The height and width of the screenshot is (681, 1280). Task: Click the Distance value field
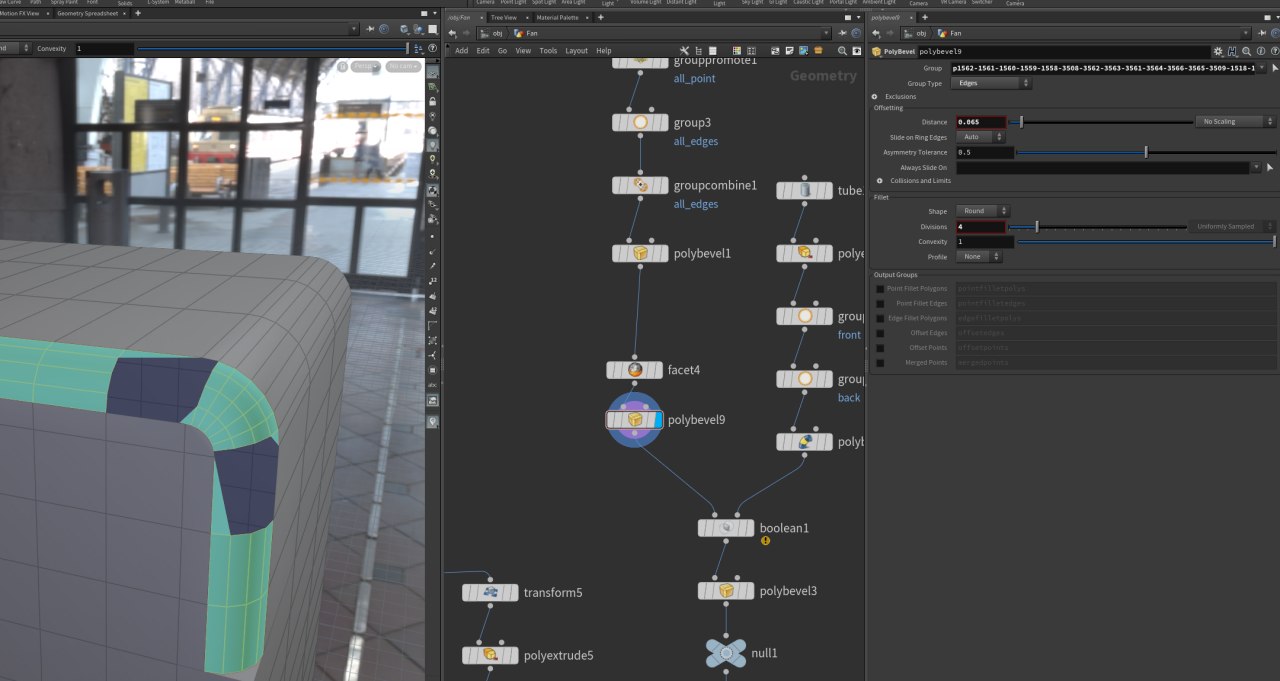(x=981, y=122)
